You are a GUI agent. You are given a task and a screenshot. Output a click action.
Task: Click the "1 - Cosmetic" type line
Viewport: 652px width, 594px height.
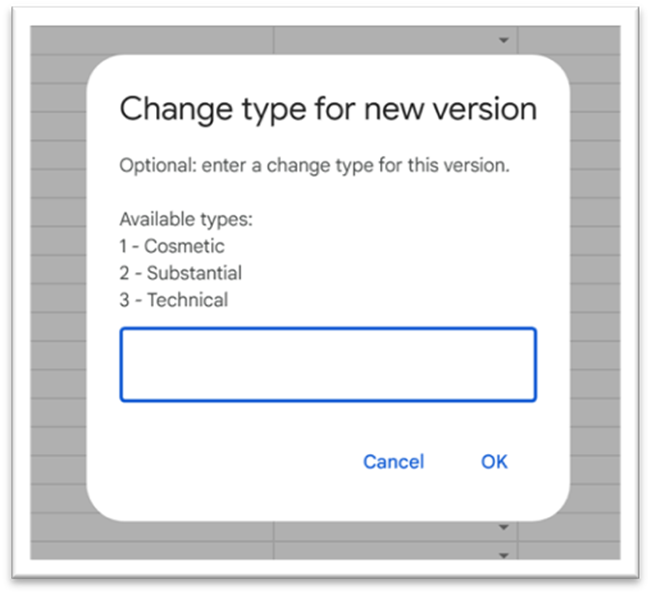[x=172, y=246]
